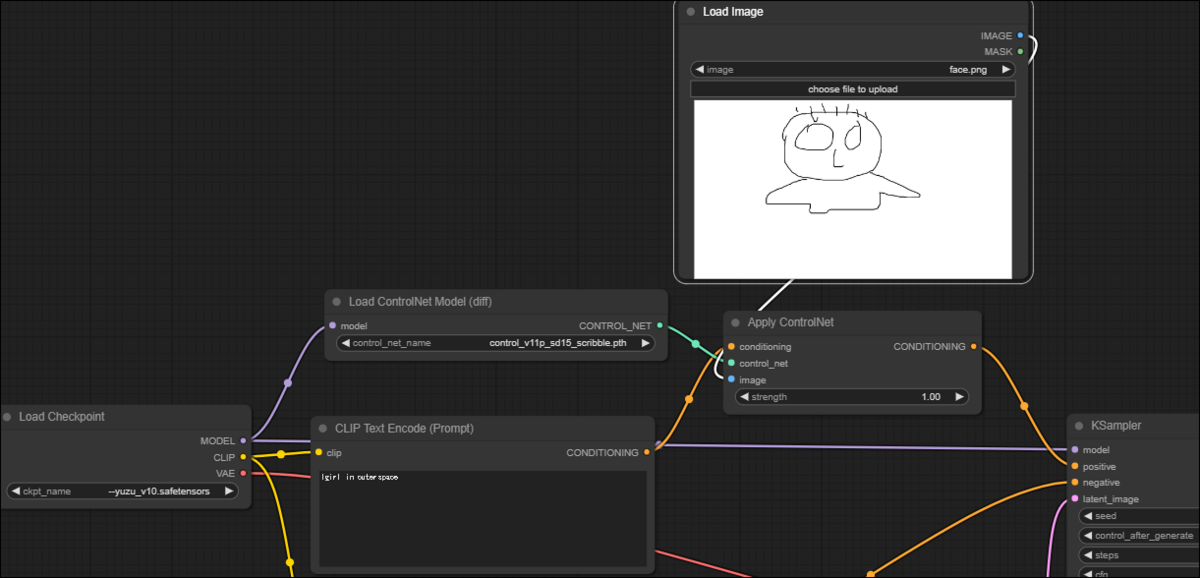Click the CLIP Text Encode (Prompt) title
This screenshot has height=578, width=1200.
pyautogui.click(x=404, y=429)
